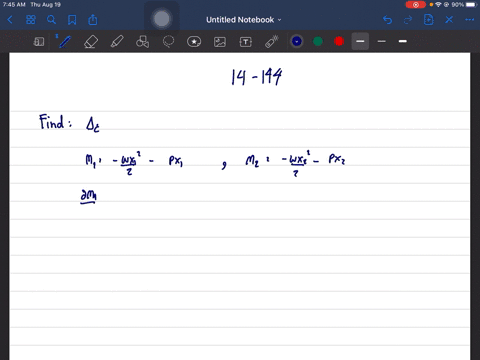Open the search tool
The image size is (480, 360).
coord(51,20)
